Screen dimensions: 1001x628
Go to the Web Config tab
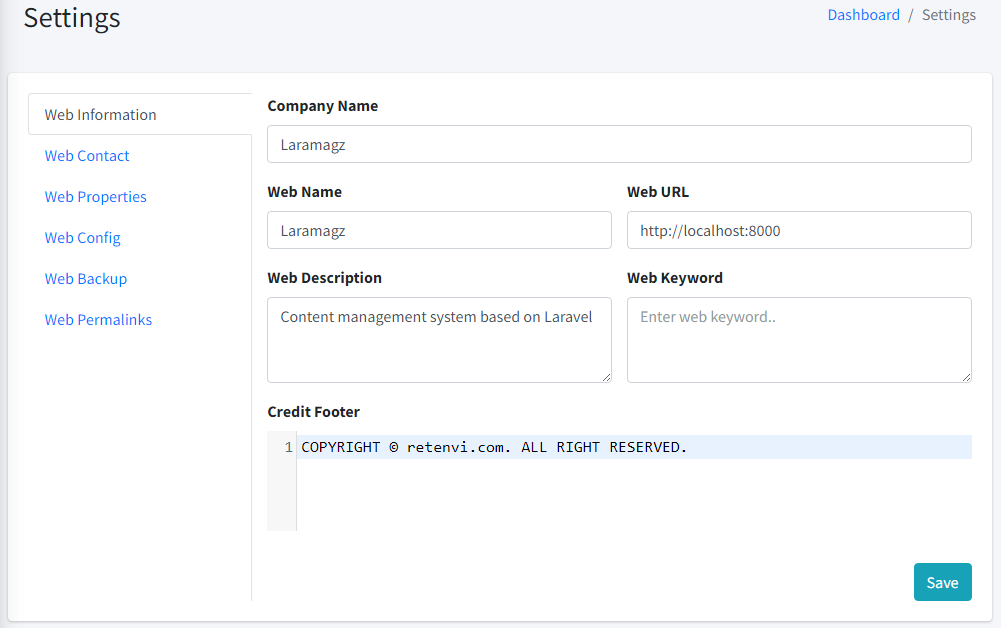pos(83,238)
